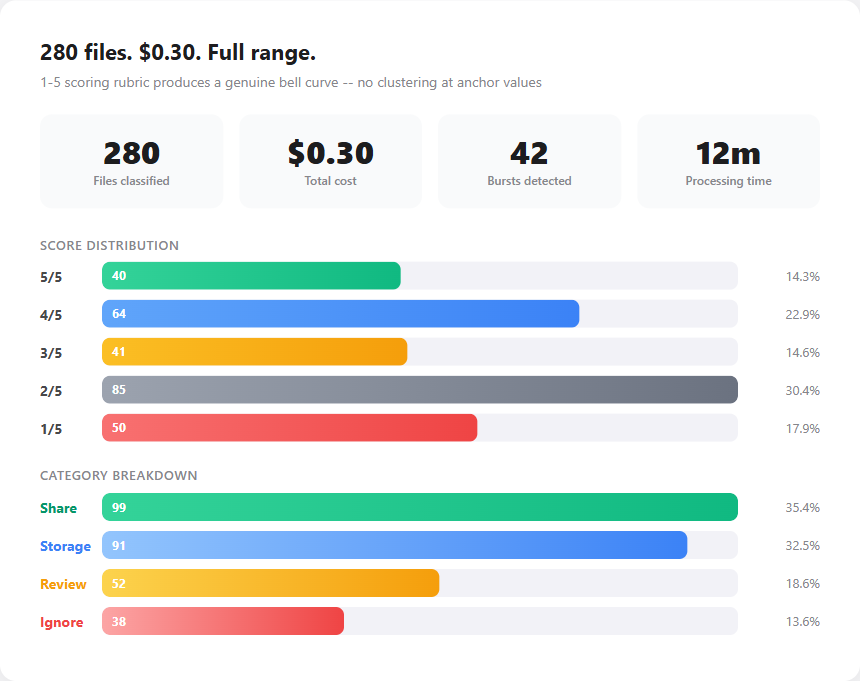Click the 4/5 score label
Screen dimensions: 860x681
click(x=51, y=315)
